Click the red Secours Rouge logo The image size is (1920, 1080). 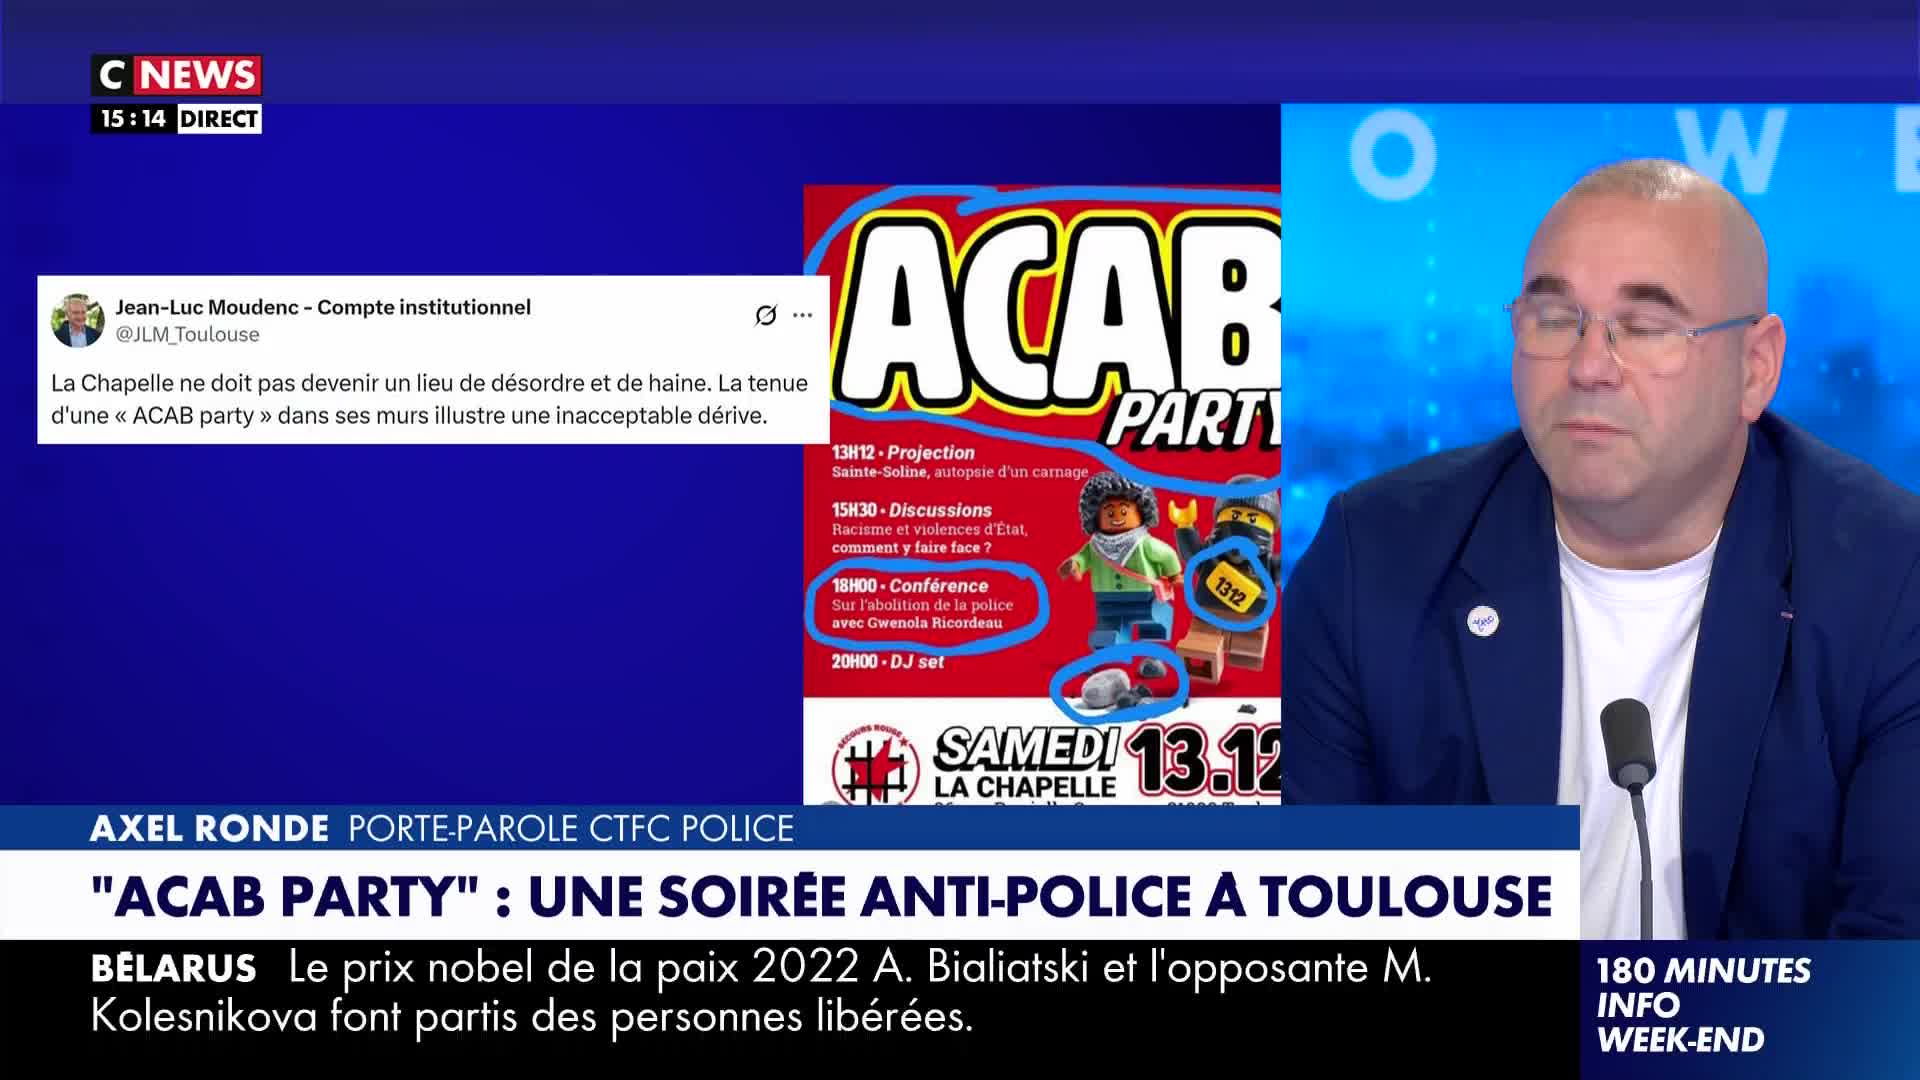pos(875,765)
